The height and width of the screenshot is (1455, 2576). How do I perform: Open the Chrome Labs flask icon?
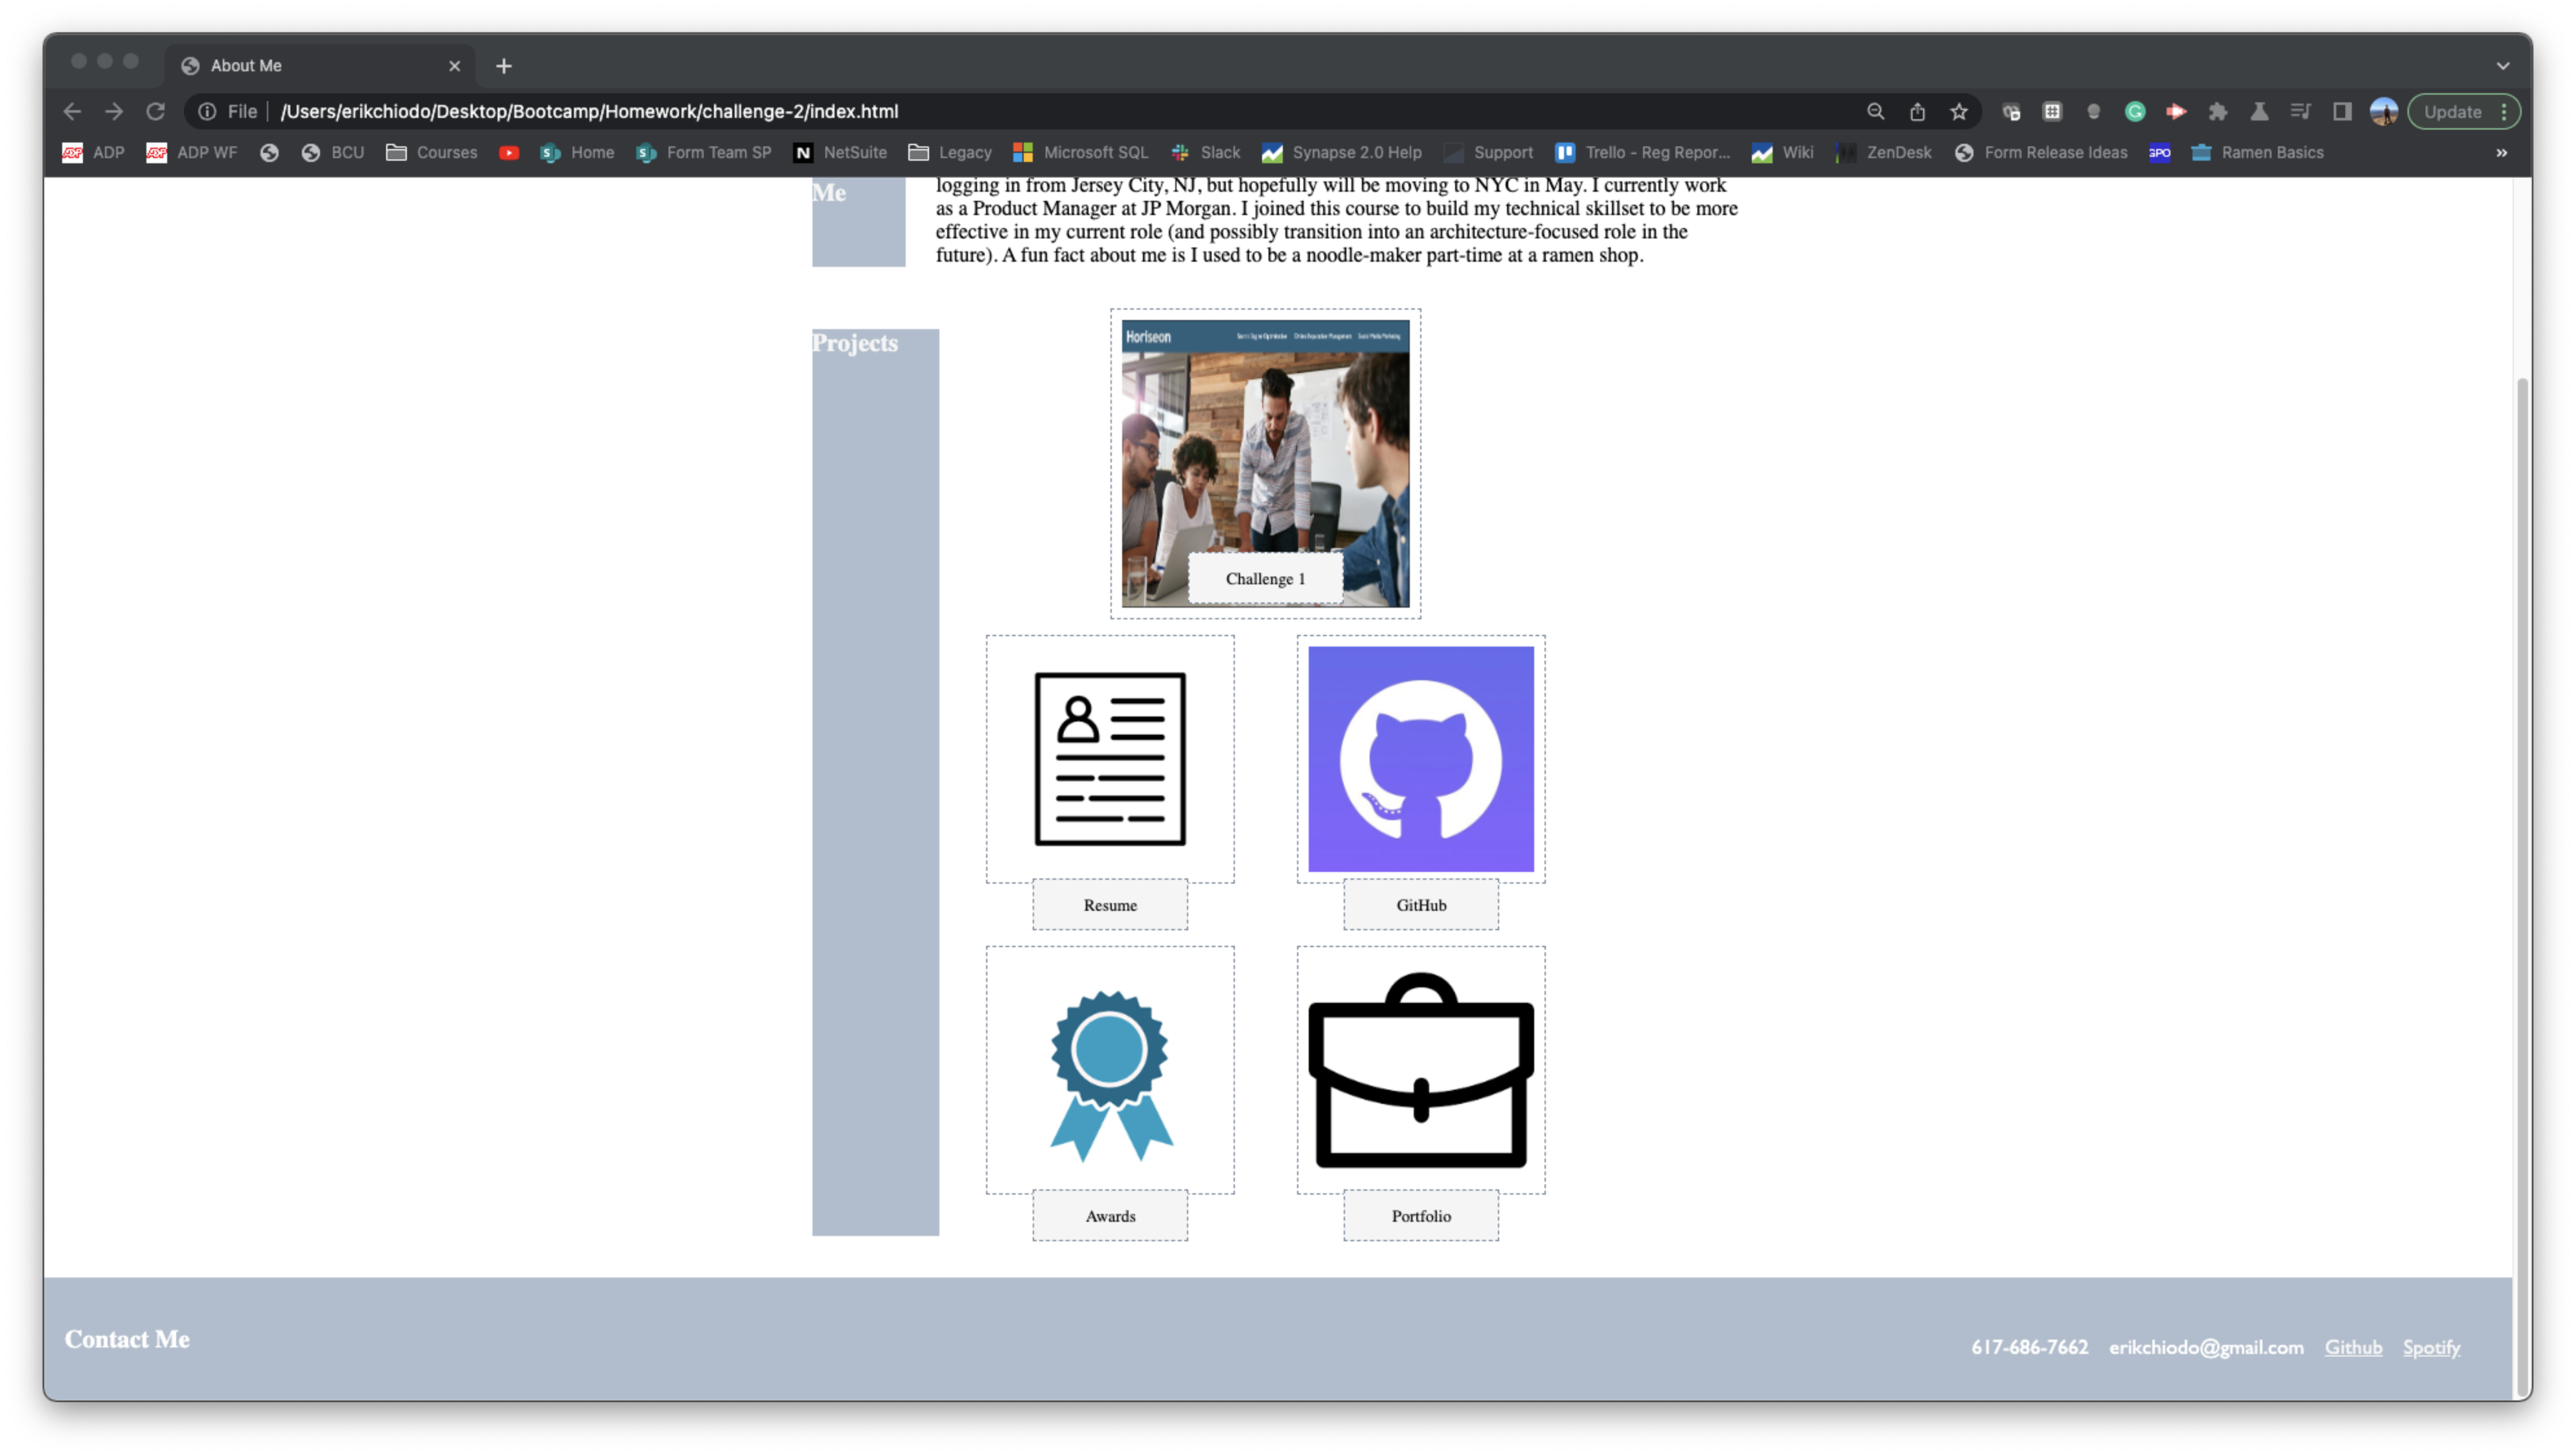point(2259,112)
